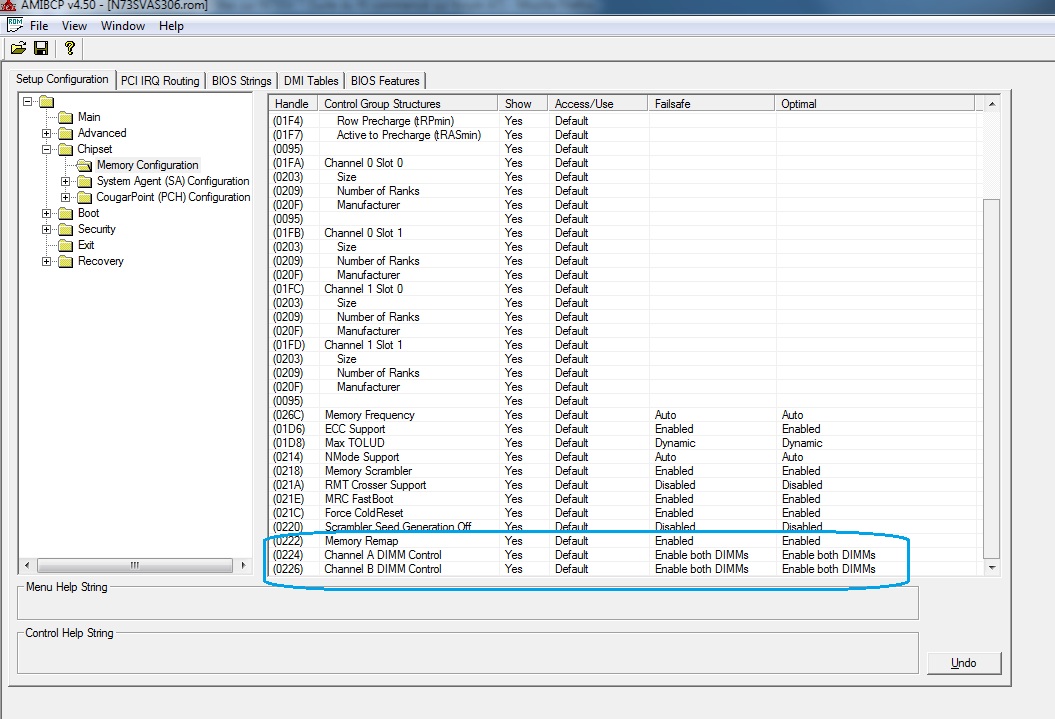Open the Window menu
This screenshot has width=1055, height=719.
(123, 26)
